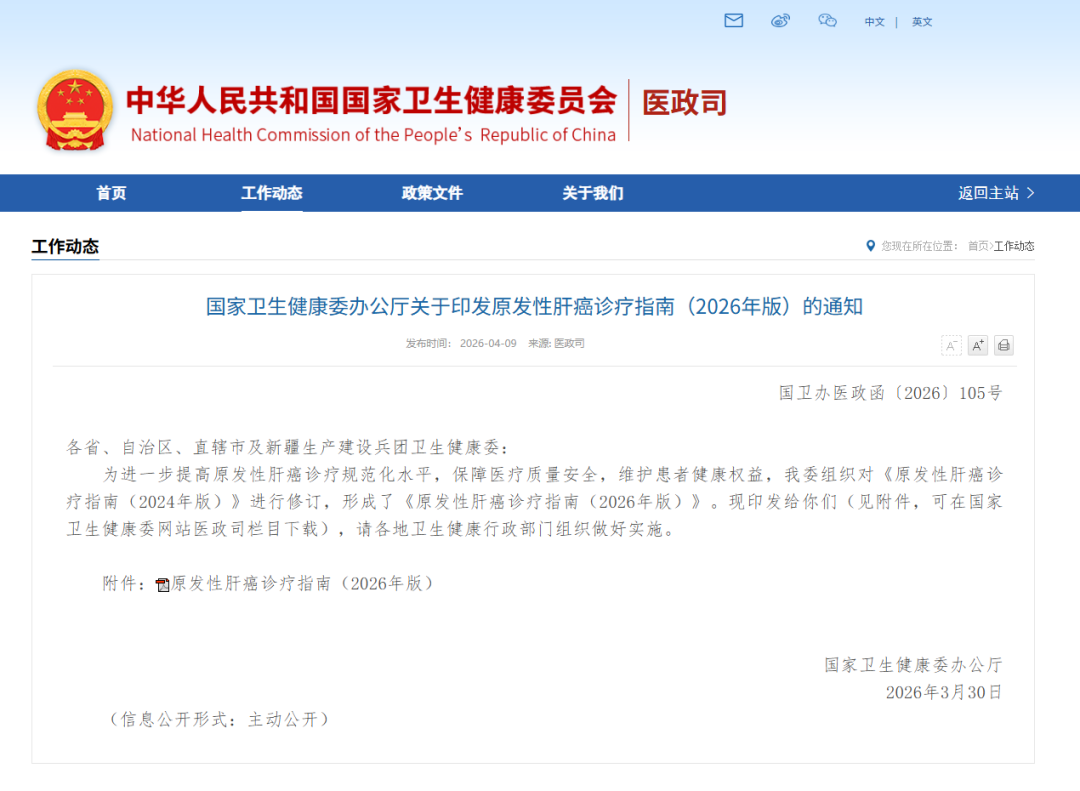Click the 发布时间 label

[428, 343]
